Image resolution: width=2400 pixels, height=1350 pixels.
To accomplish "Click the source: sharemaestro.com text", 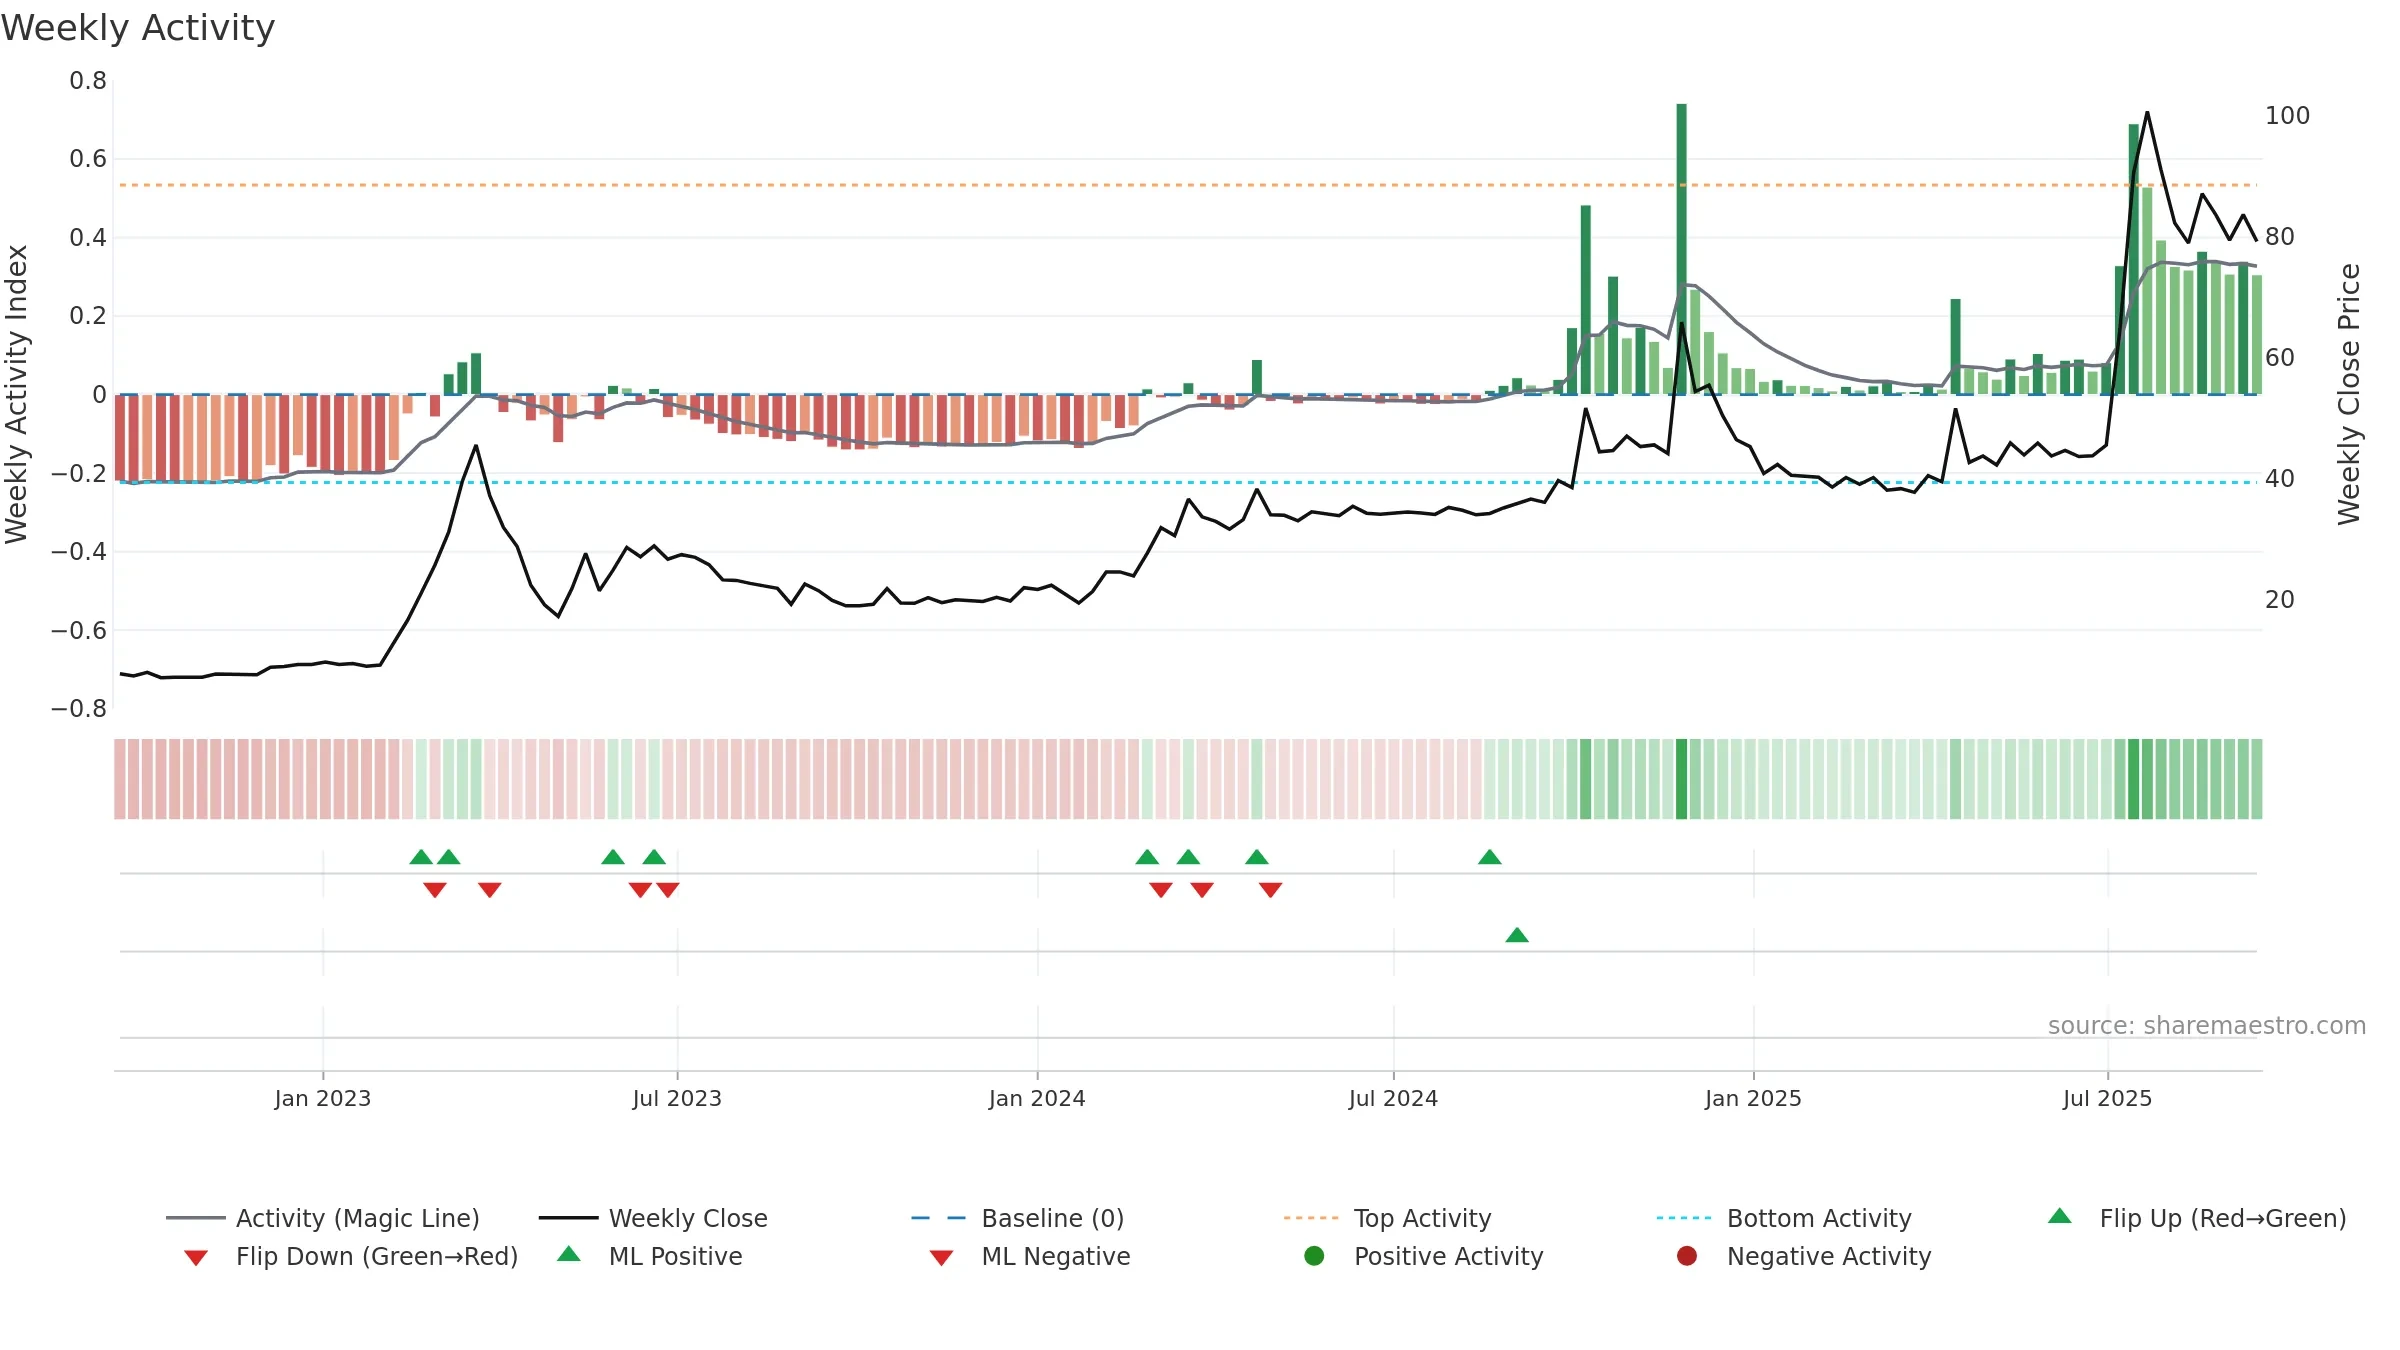I will coord(2207,1025).
